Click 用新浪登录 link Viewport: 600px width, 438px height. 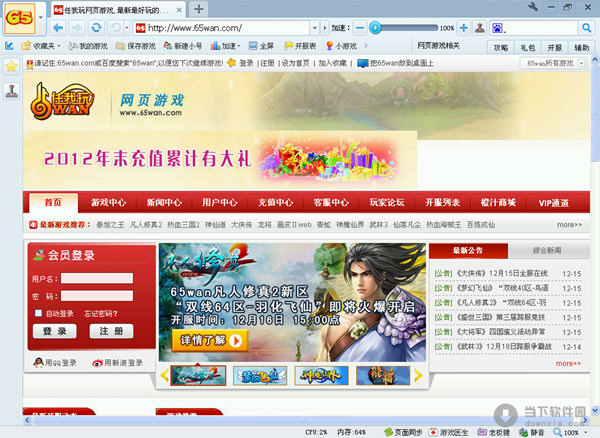coord(117,363)
